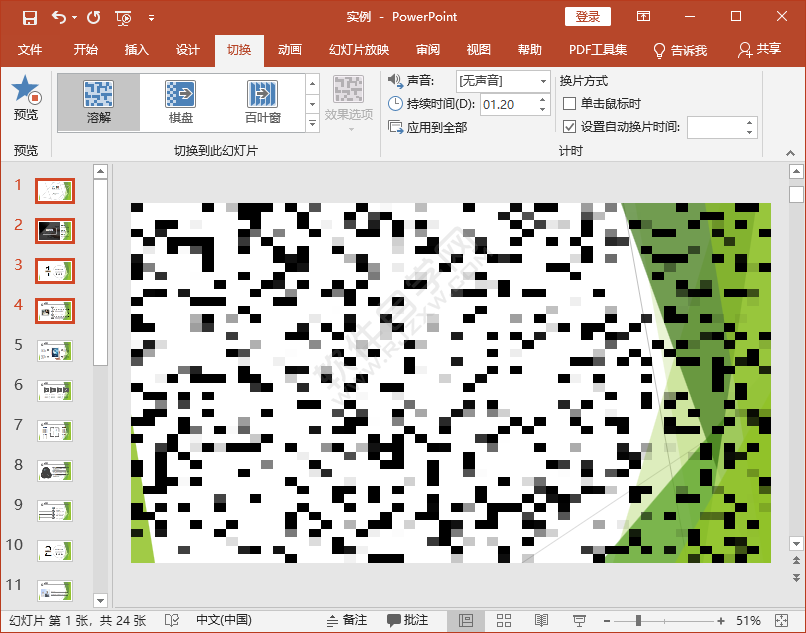The width and height of the screenshot is (806, 633).
Task: Select the 棋盘 (Checkerboard) transition icon
Action: point(180,94)
